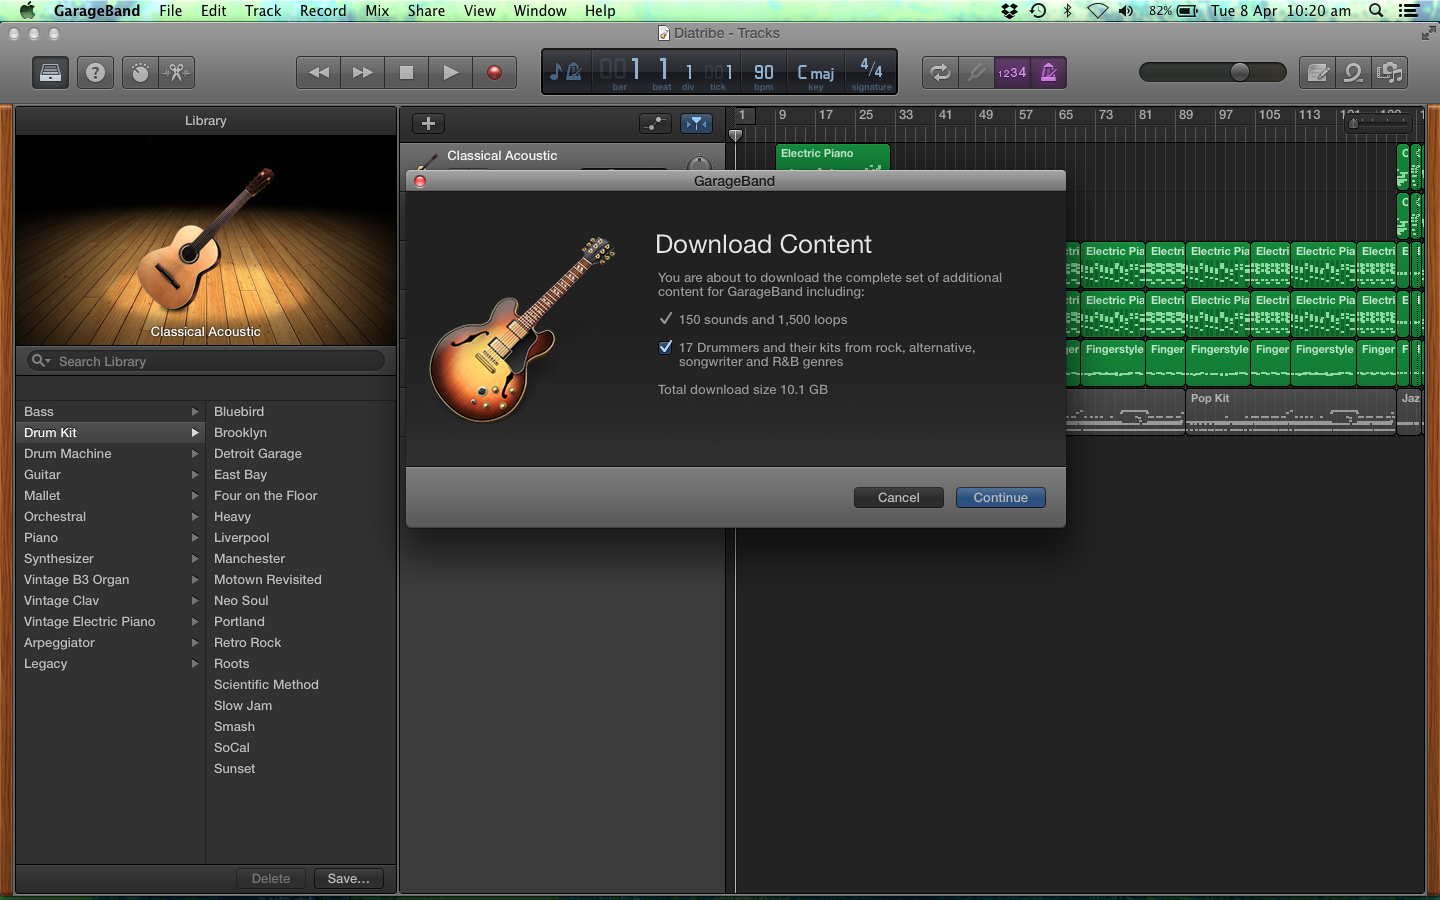The image size is (1440, 900).
Task: Click the C maj key display
Action: click(816, 73)
